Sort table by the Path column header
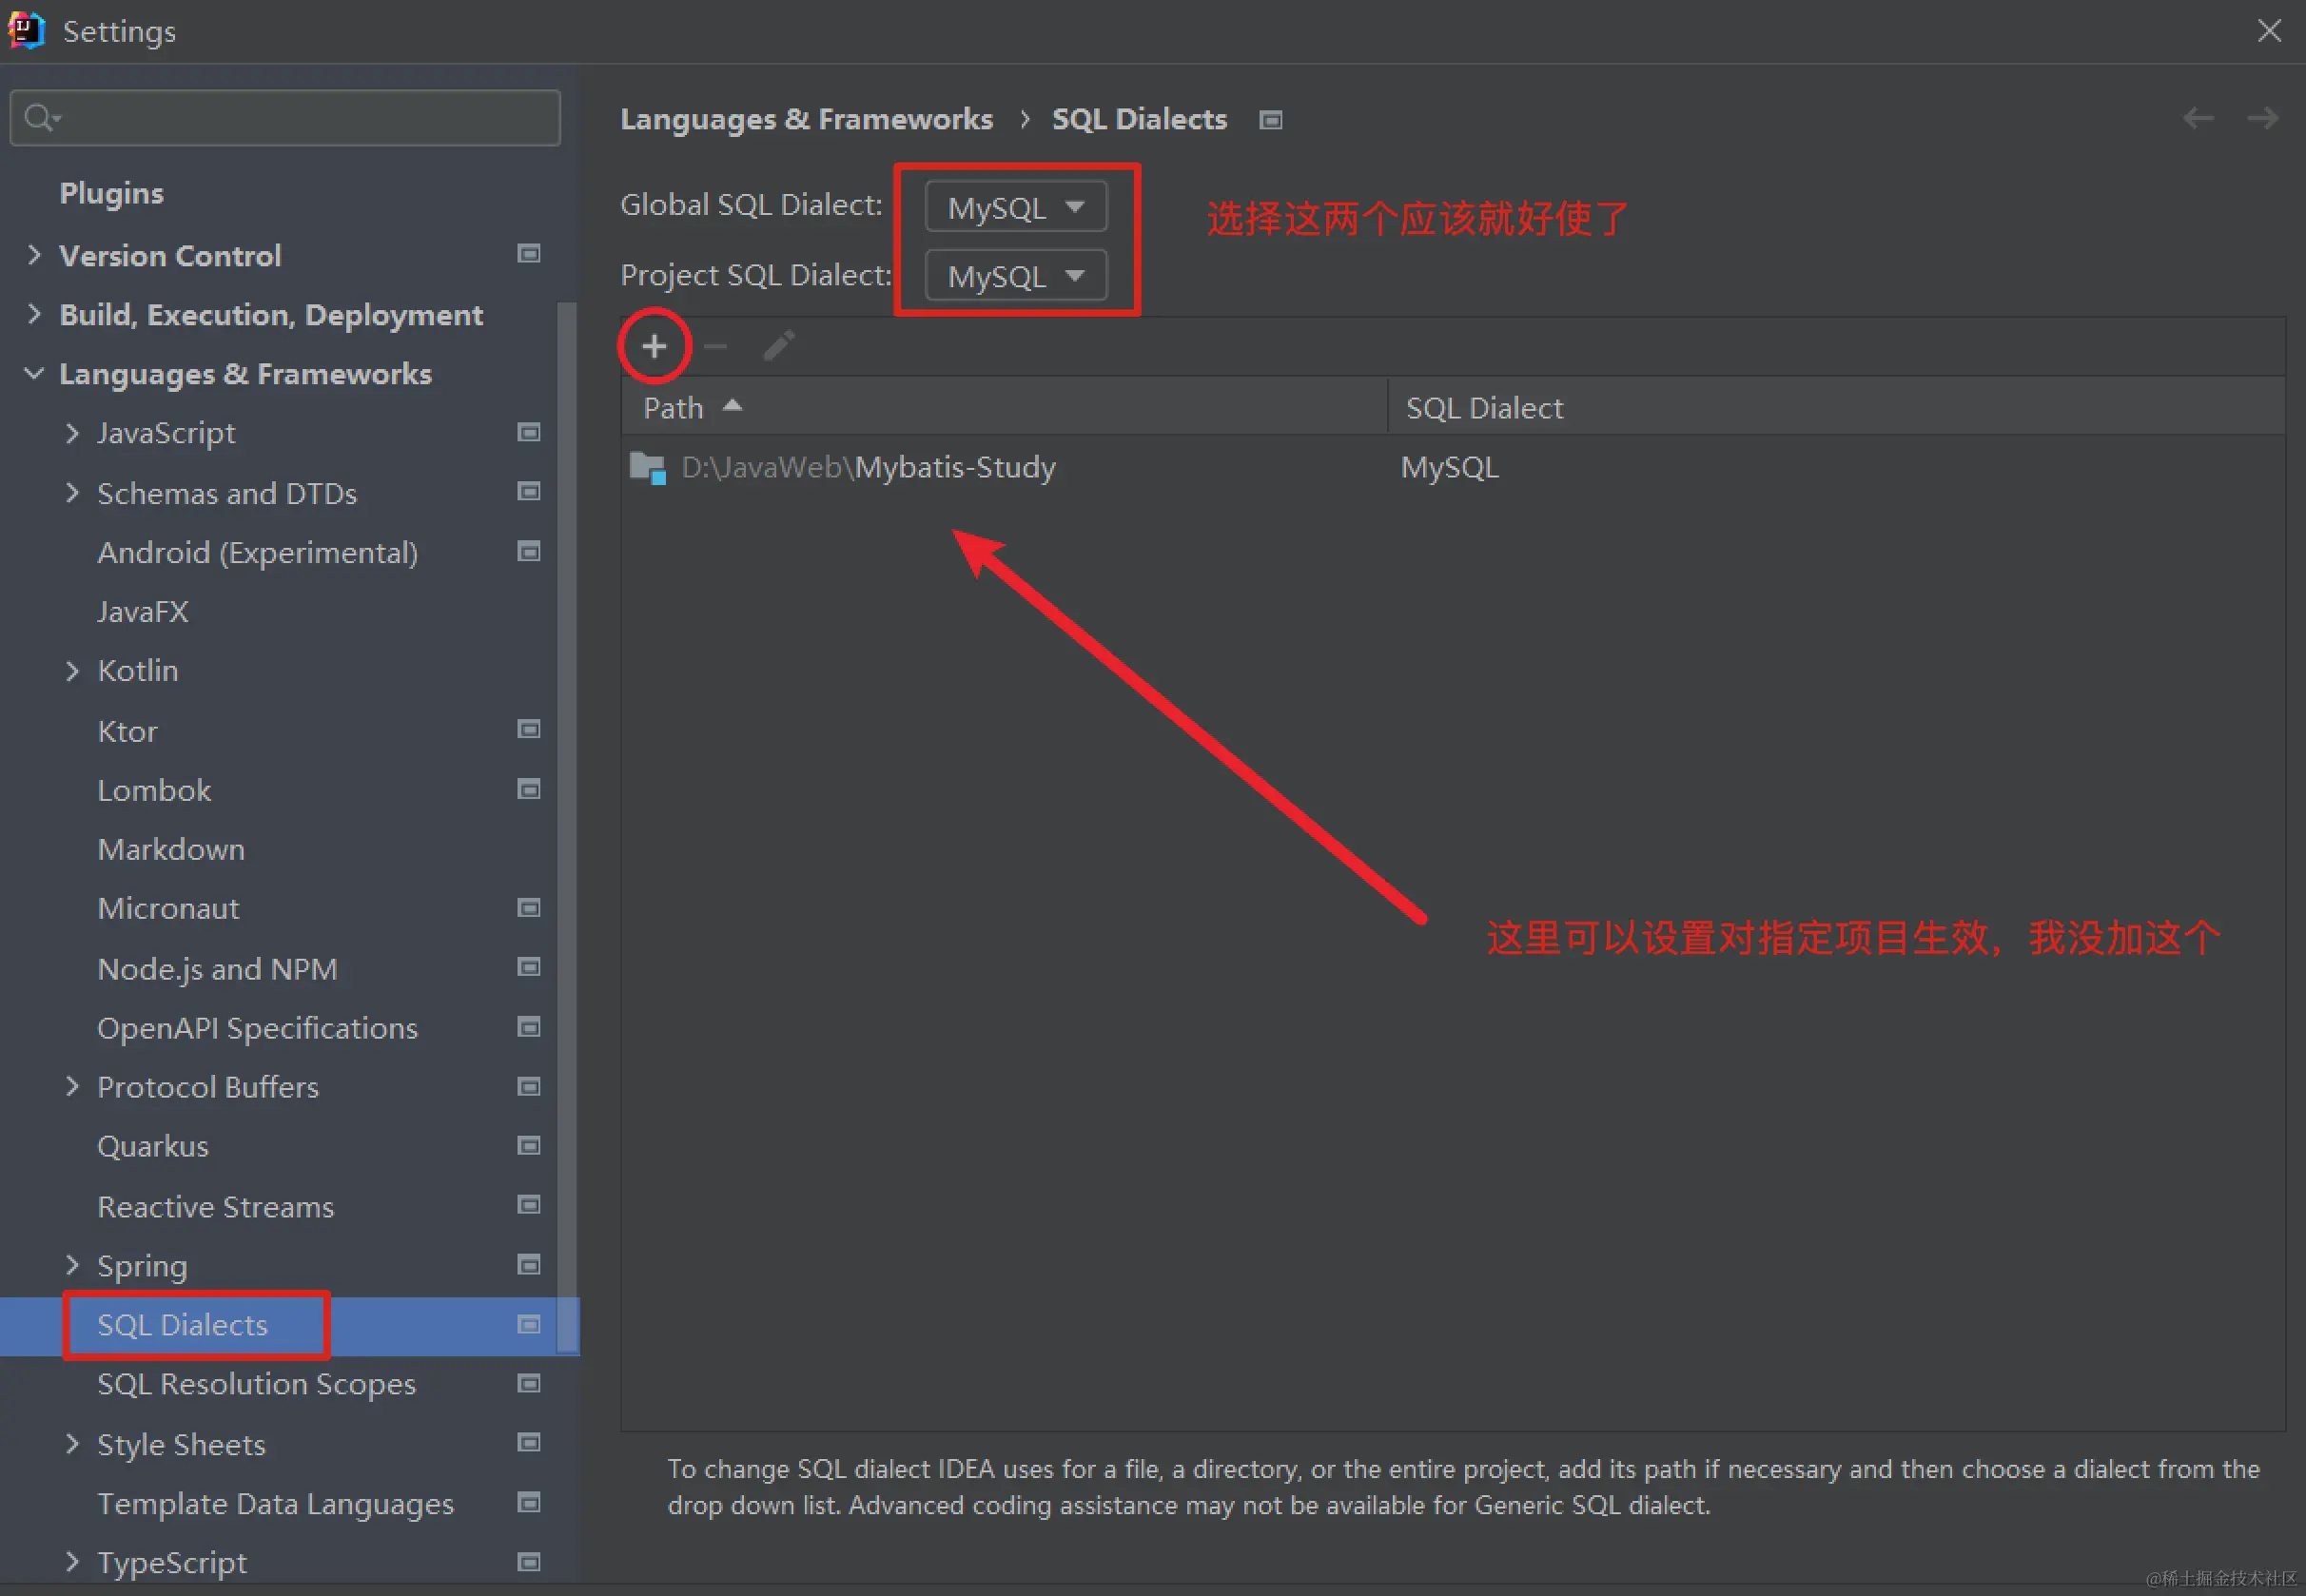The image size is (2306, 1596). coord(674,408)
